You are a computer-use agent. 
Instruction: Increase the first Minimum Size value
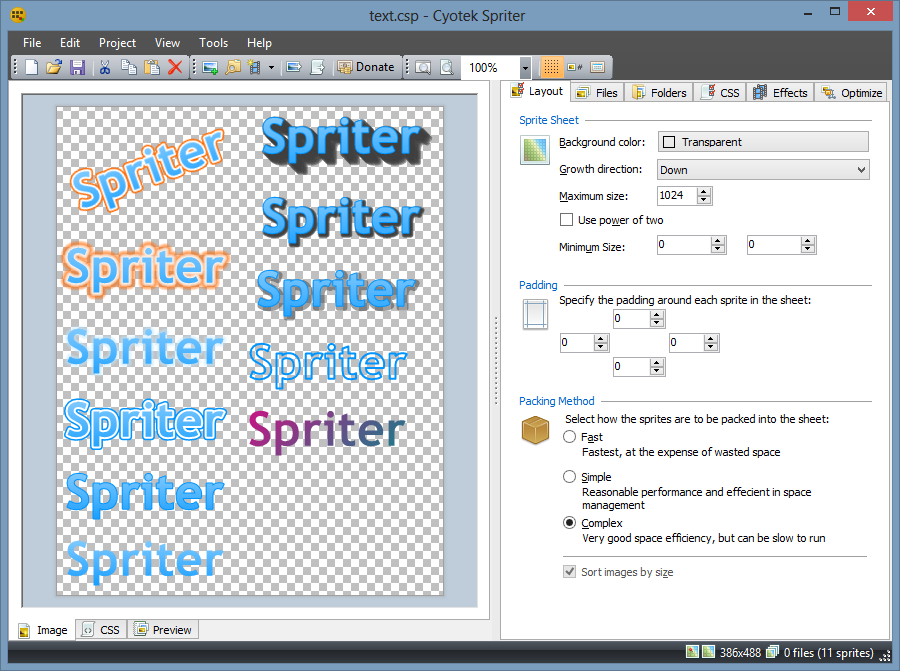(x=718, y=241)
